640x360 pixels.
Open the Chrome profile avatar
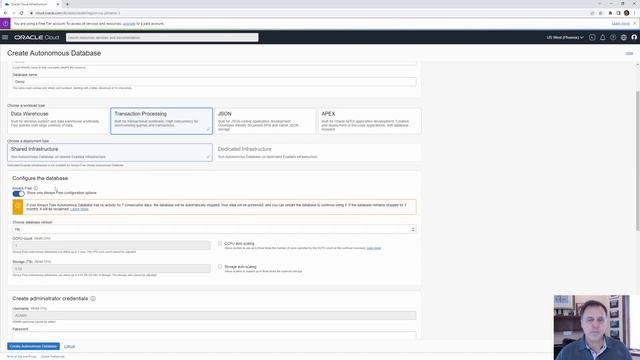click(x=627, y=13)
